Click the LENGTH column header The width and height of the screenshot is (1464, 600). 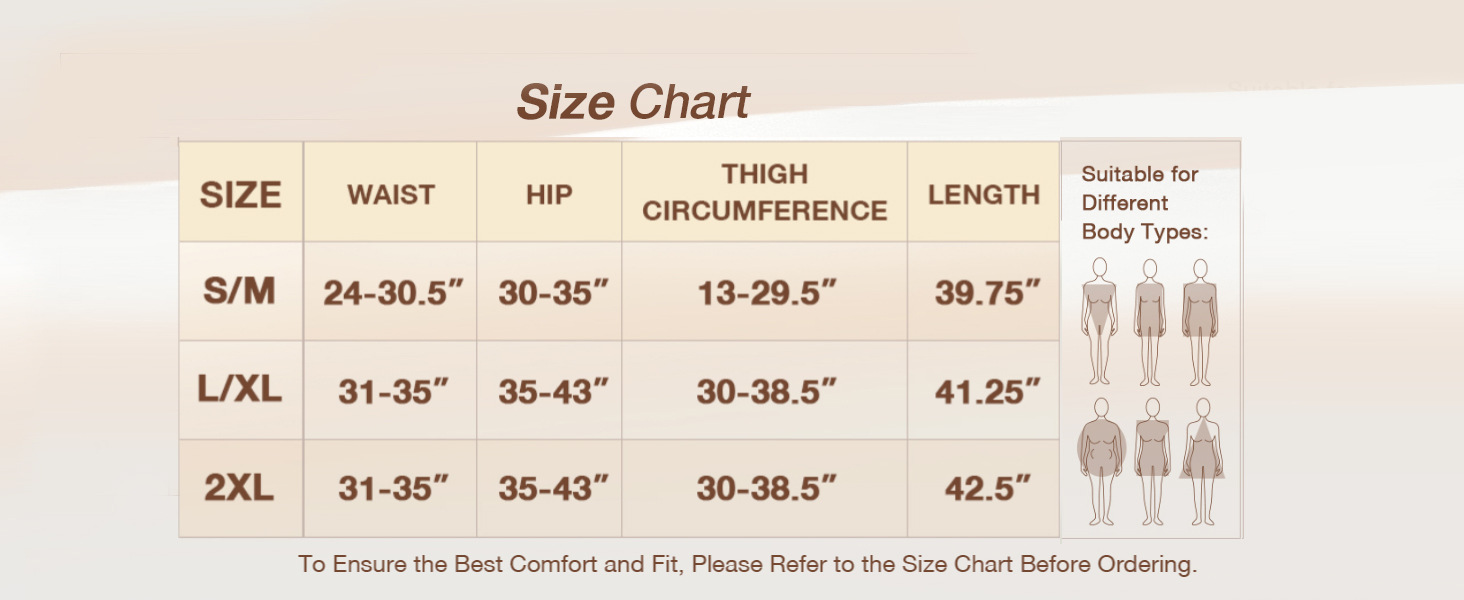point(984,194)
